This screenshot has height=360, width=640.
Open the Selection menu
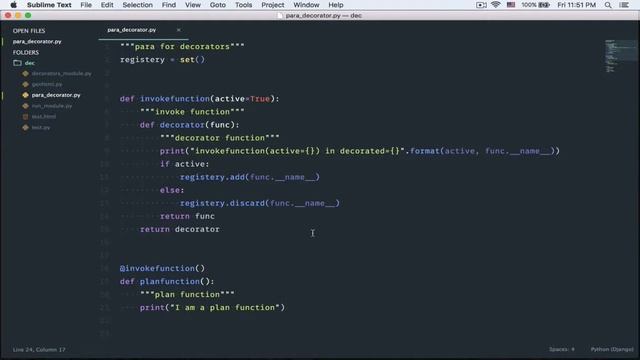[x=138, y=5]
